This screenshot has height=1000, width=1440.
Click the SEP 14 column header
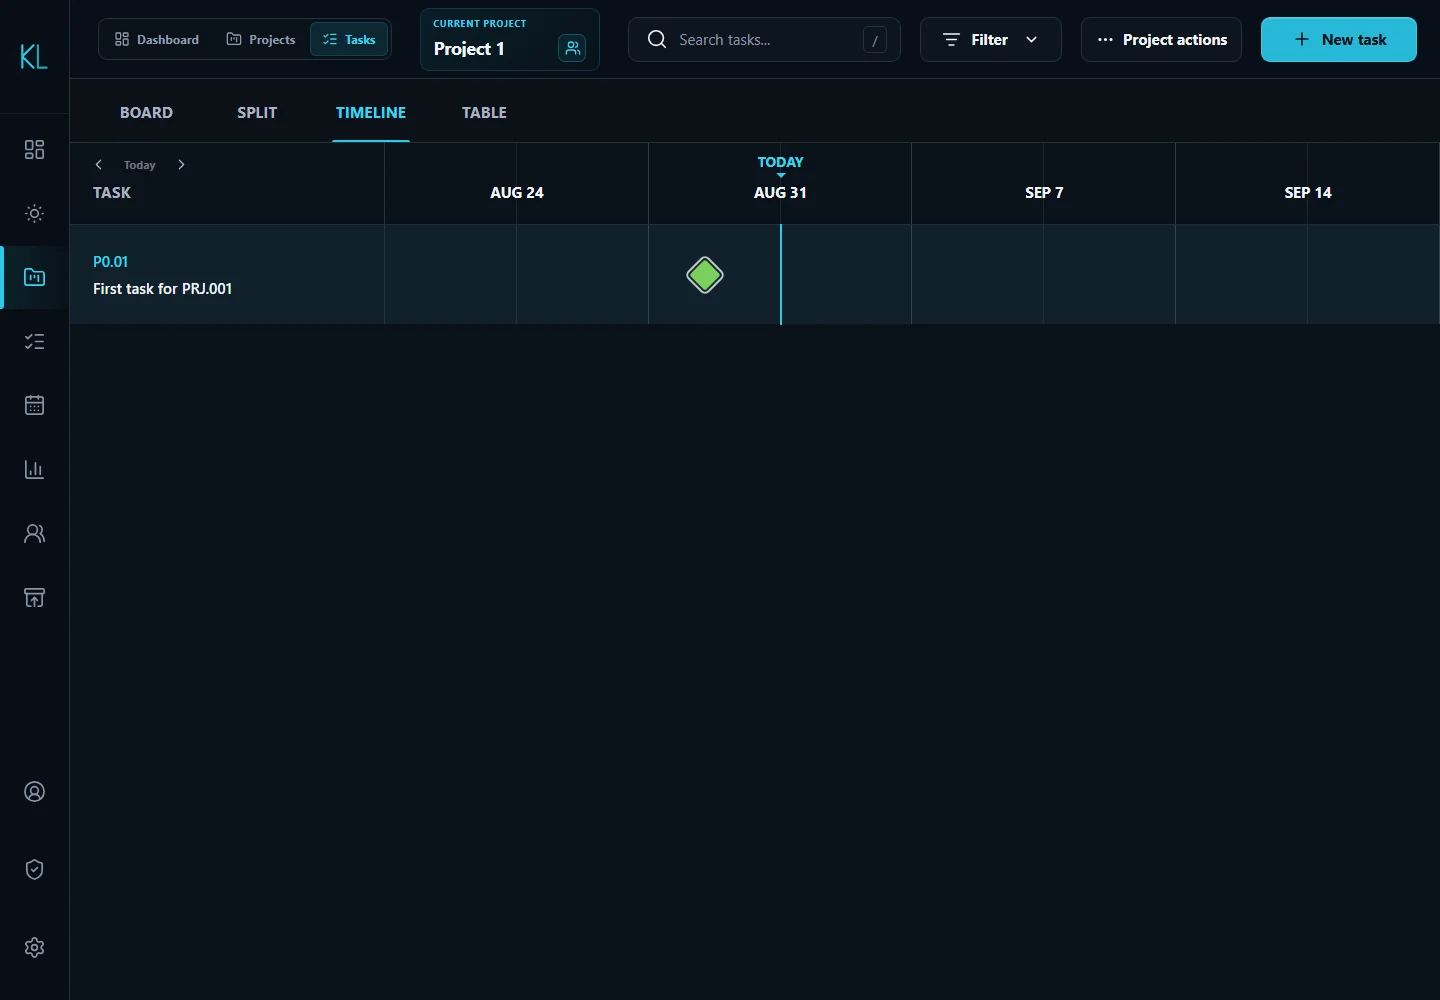click(1308, 193)
